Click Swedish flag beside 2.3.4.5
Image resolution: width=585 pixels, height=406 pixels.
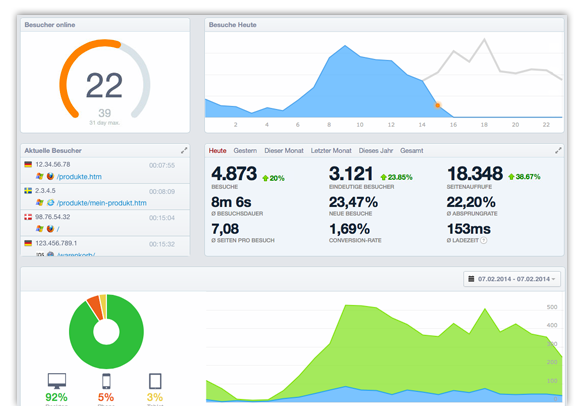[x=28, y=191]
